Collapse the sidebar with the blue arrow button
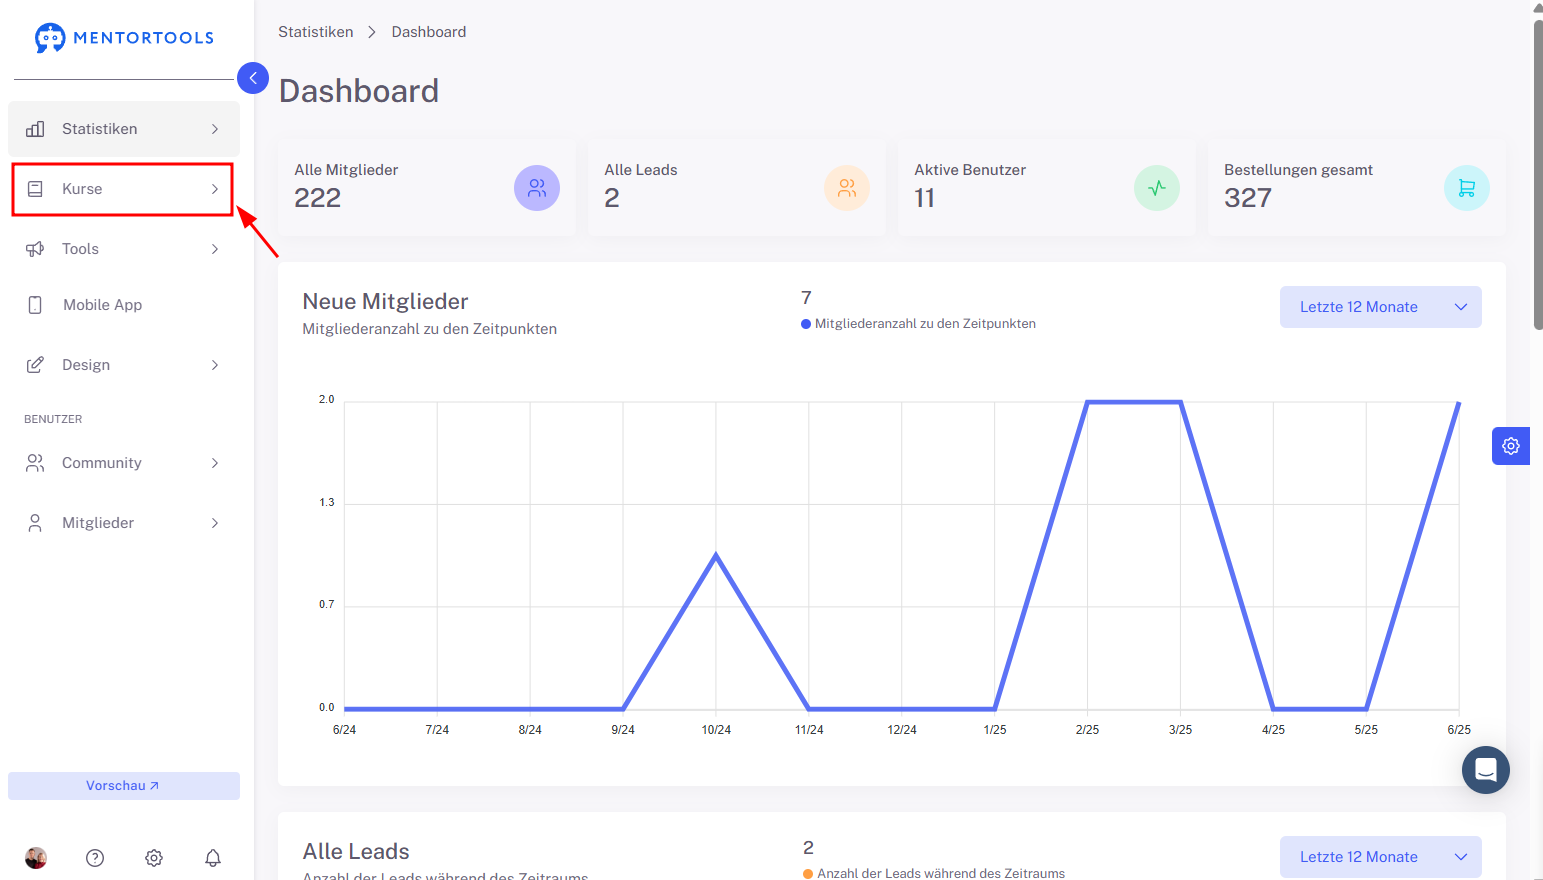The height and width of the screenshot is (880, 1543). 253,78
